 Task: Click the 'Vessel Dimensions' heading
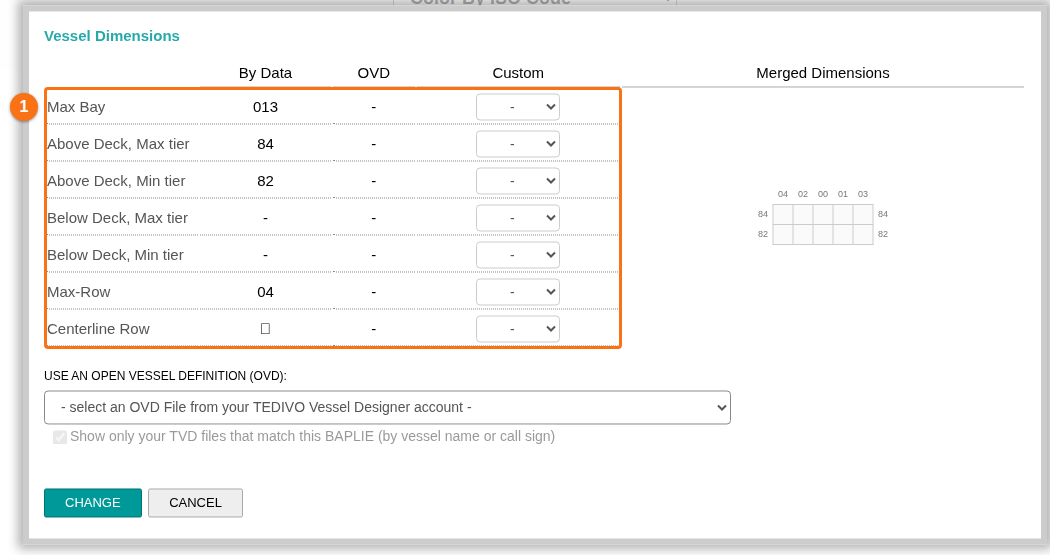112,36
